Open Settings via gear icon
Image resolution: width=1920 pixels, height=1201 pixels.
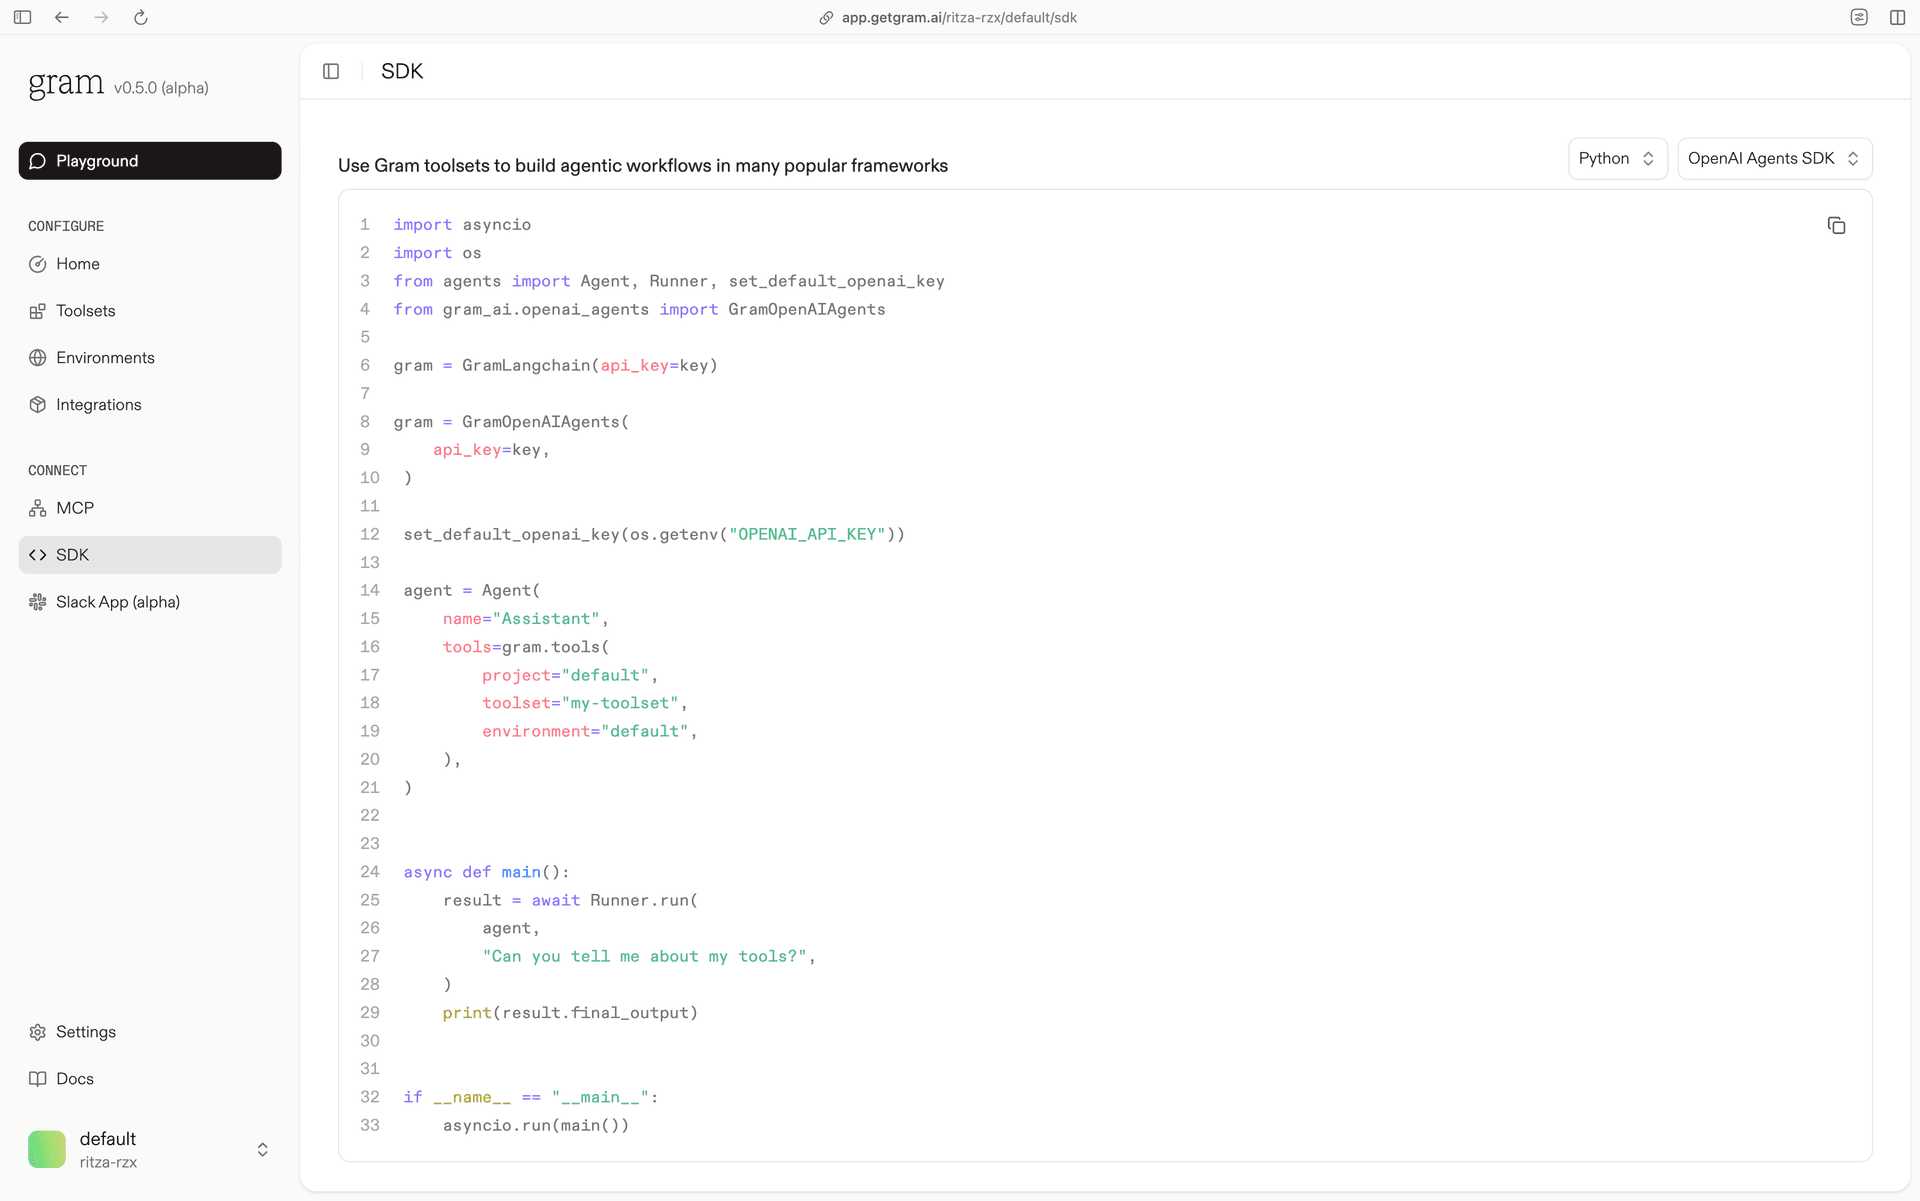coord(38,1032)
